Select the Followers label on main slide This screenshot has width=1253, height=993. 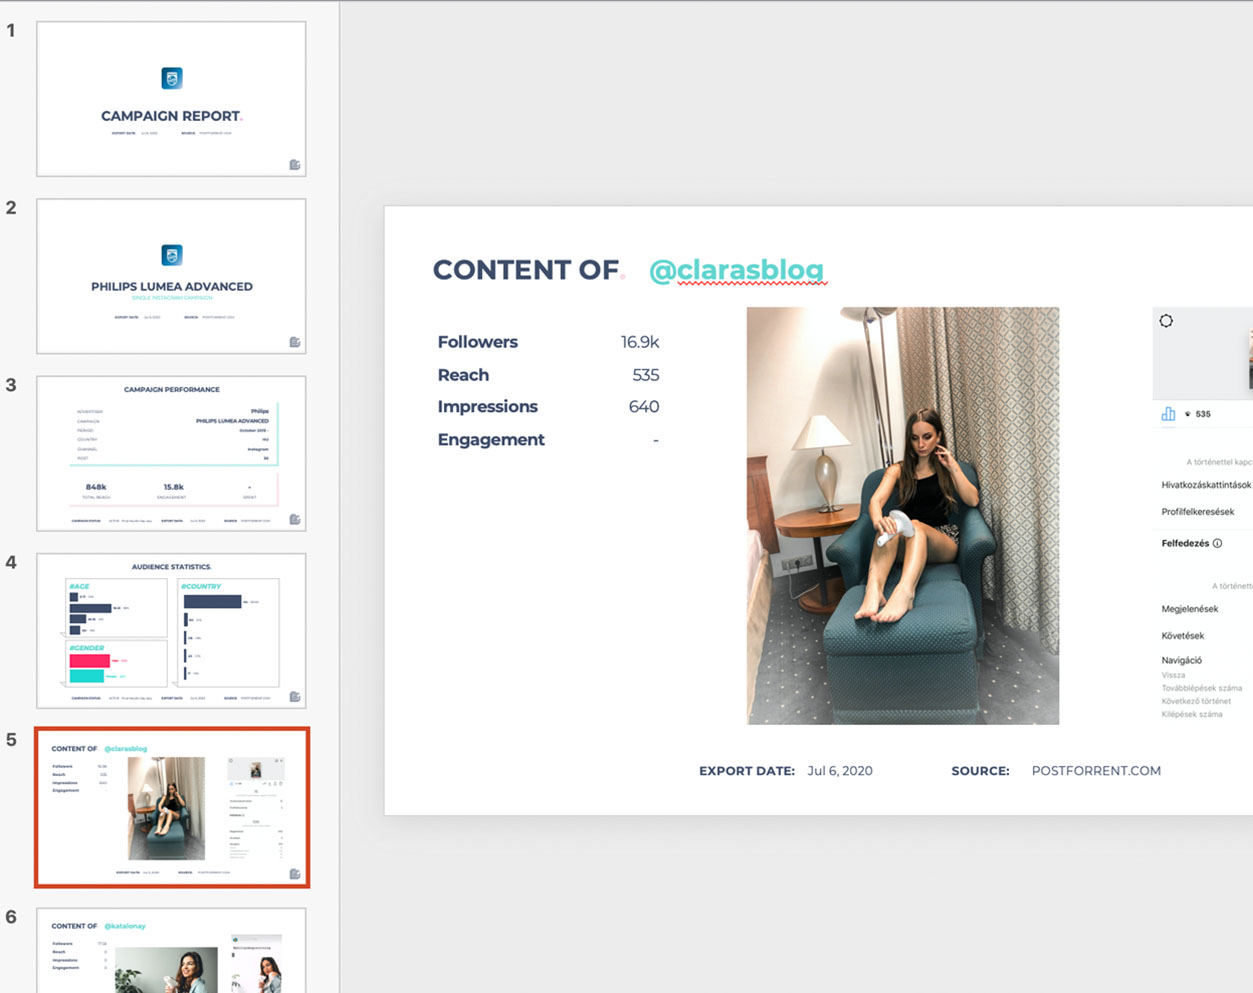pos(478,342)
